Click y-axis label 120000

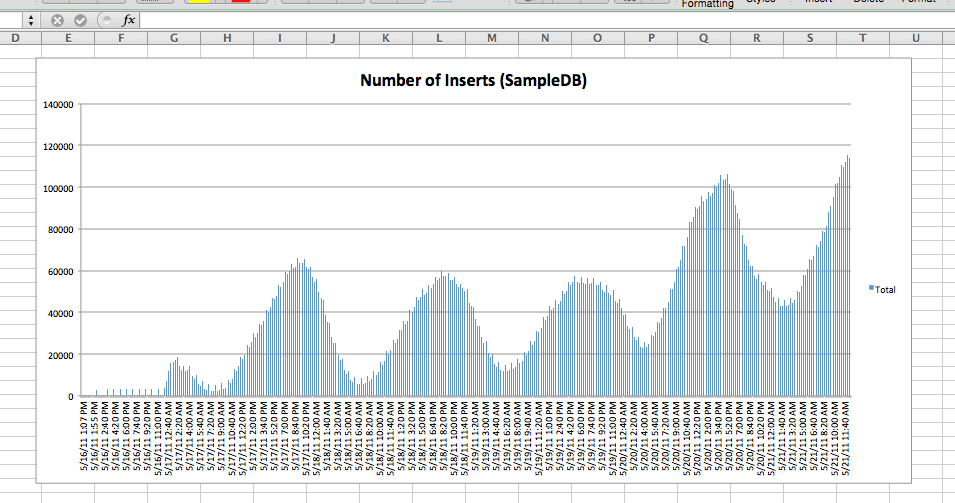(58, 147)
